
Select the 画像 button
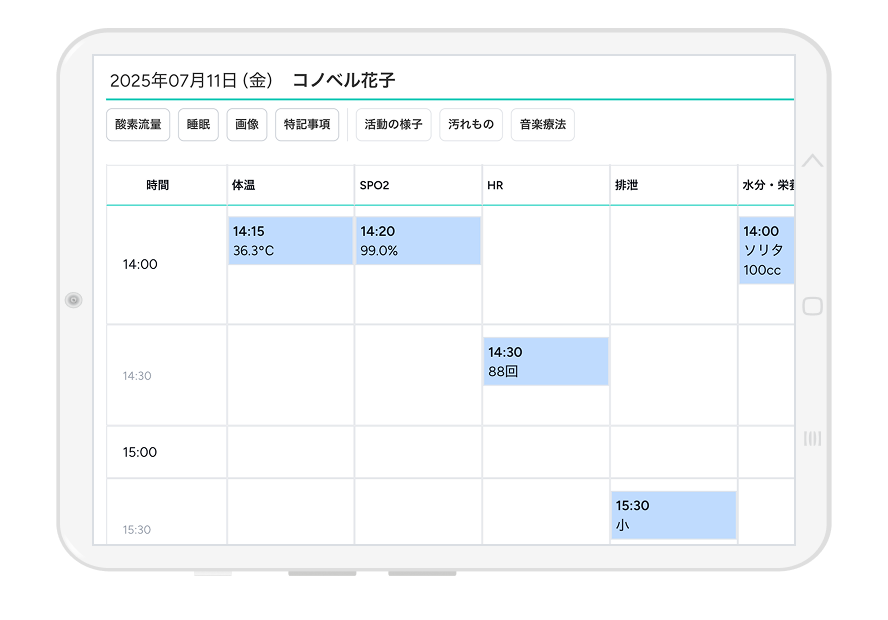247,125
